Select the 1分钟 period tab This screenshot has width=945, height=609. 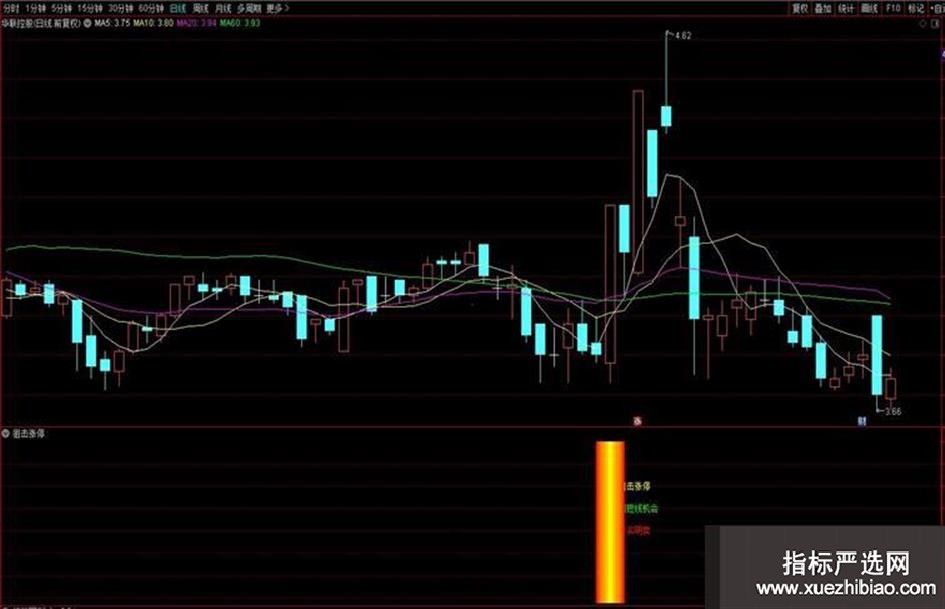click(36, 8)
